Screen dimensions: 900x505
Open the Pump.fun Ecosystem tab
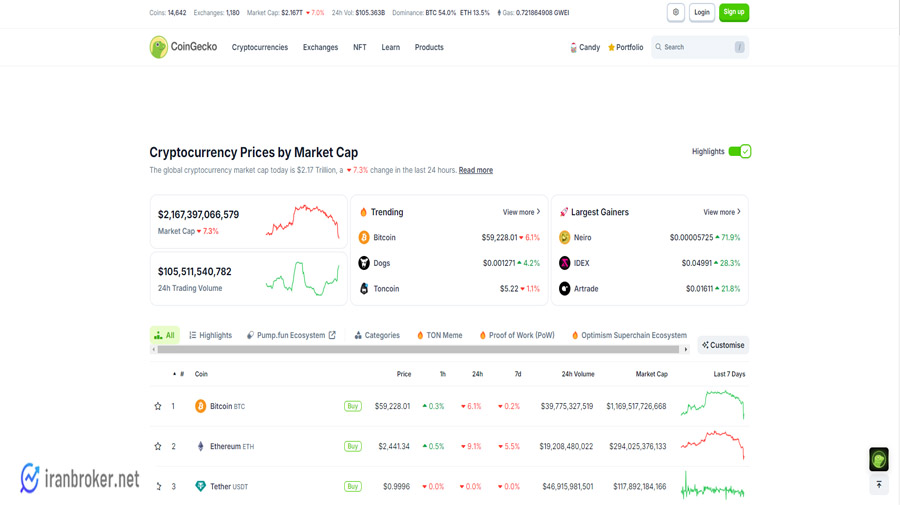(291, 335)
